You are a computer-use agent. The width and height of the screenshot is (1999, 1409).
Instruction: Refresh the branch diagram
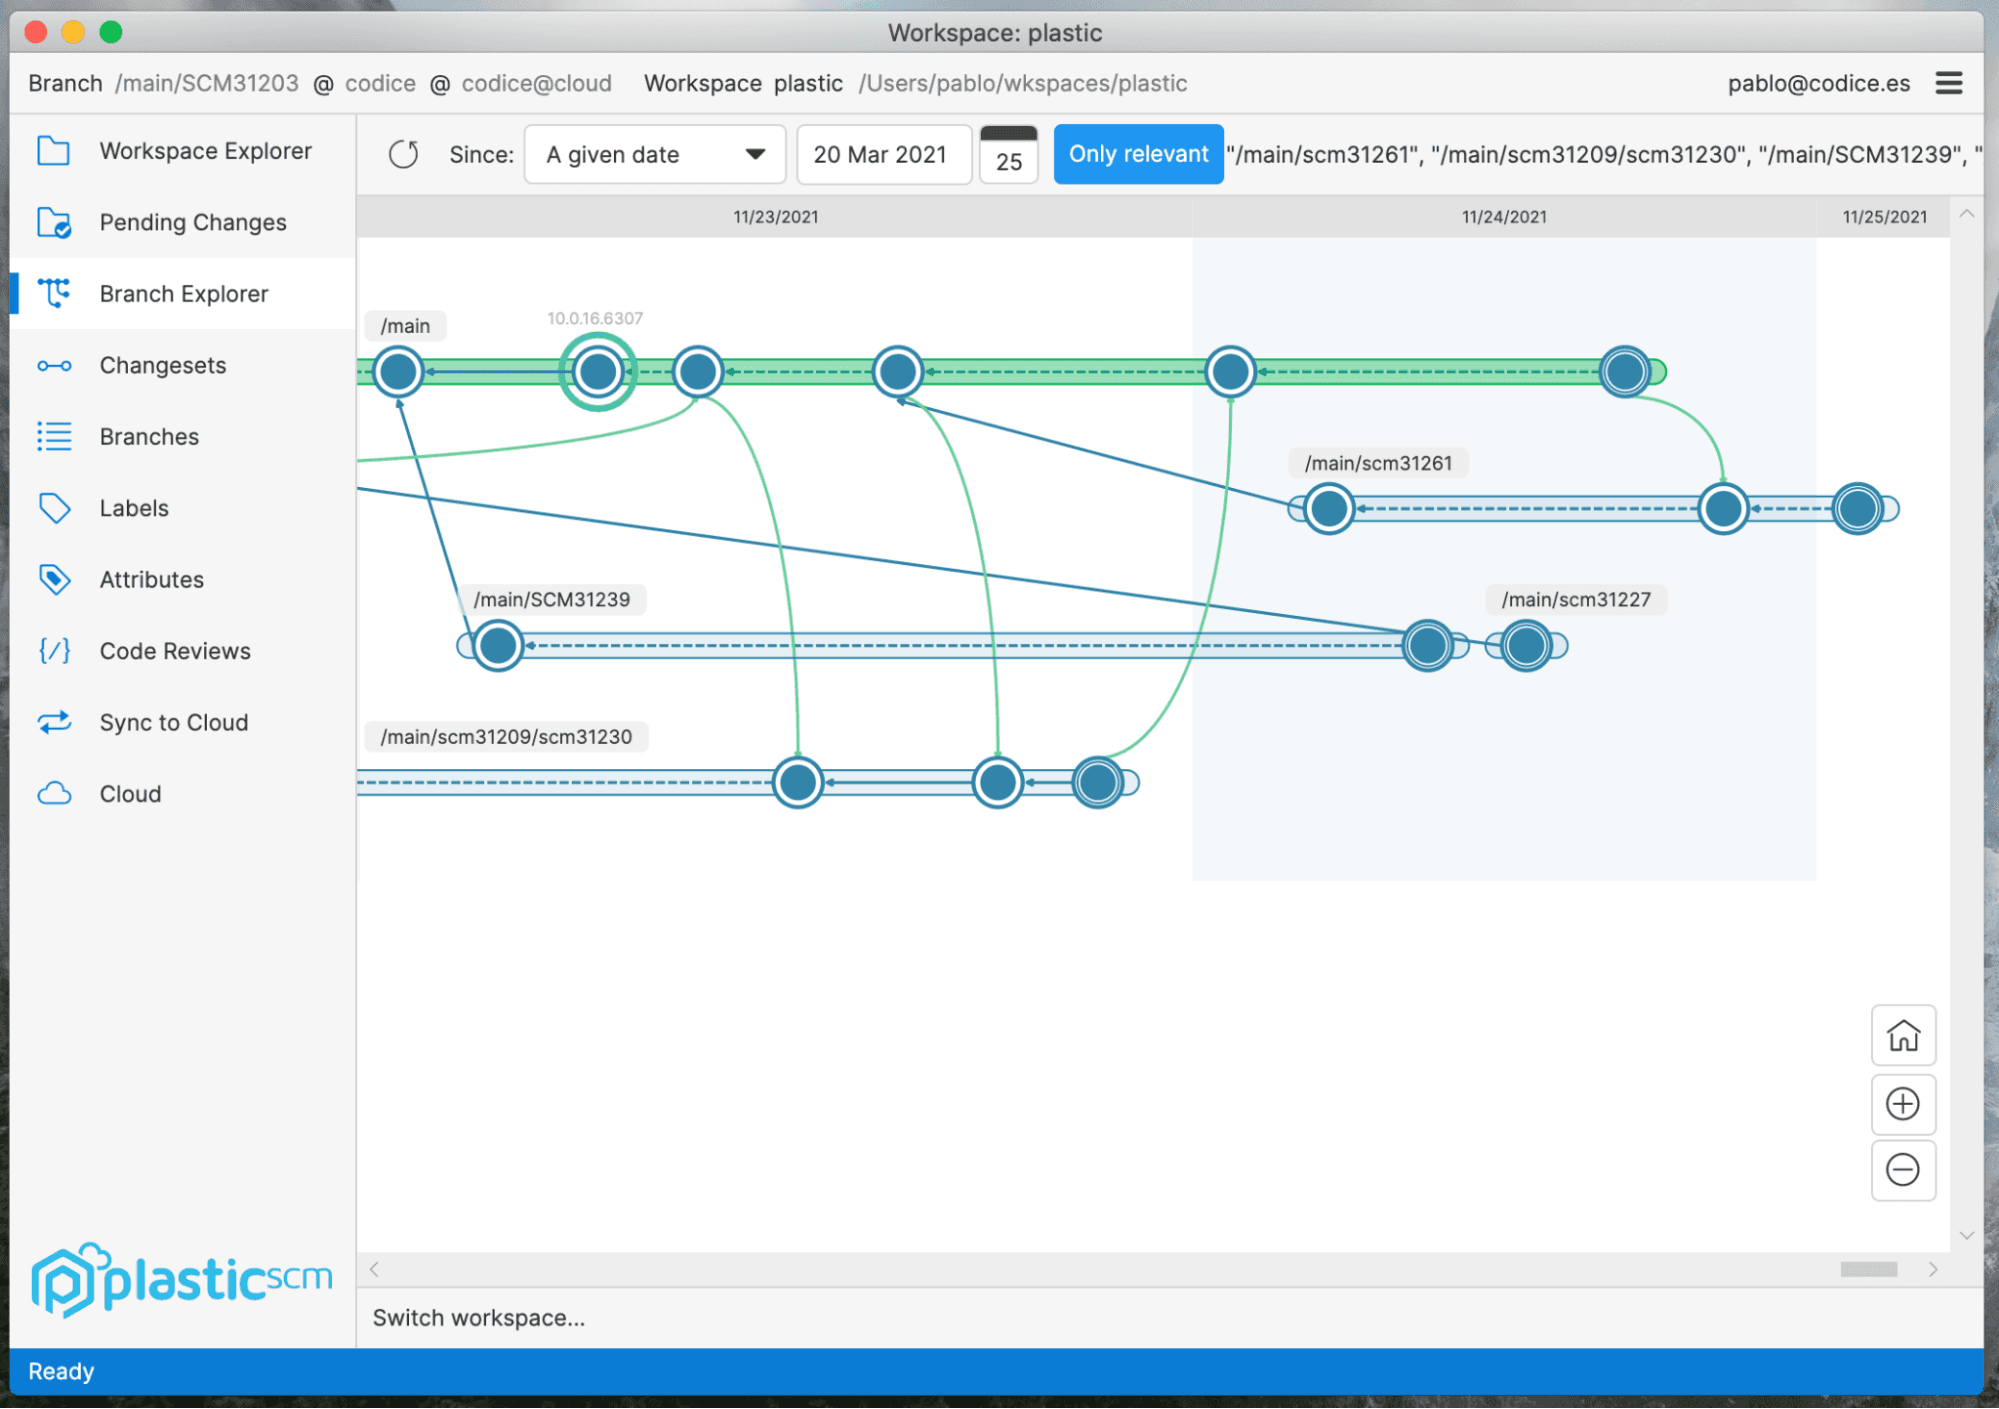click(404, 154)
